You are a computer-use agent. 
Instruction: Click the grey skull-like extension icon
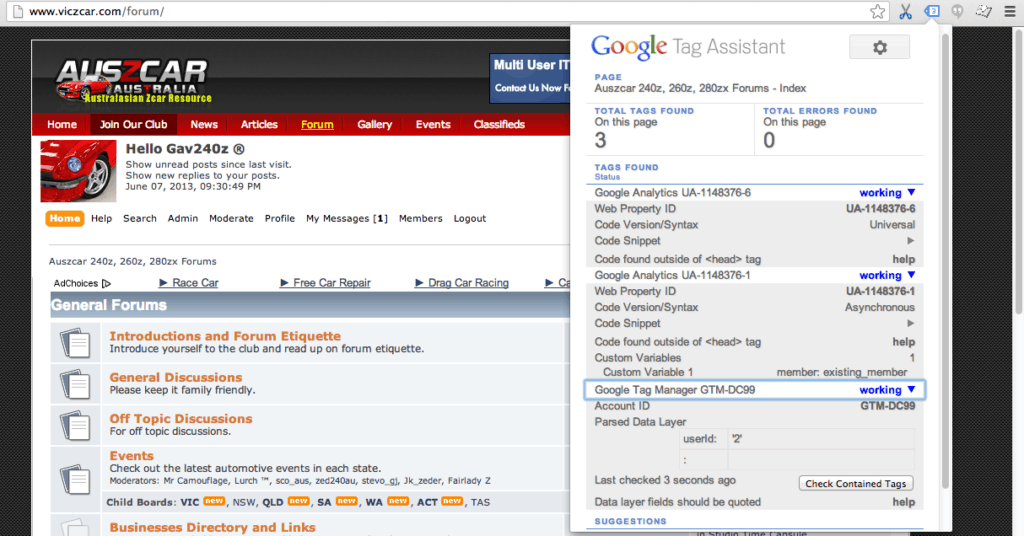957,11
